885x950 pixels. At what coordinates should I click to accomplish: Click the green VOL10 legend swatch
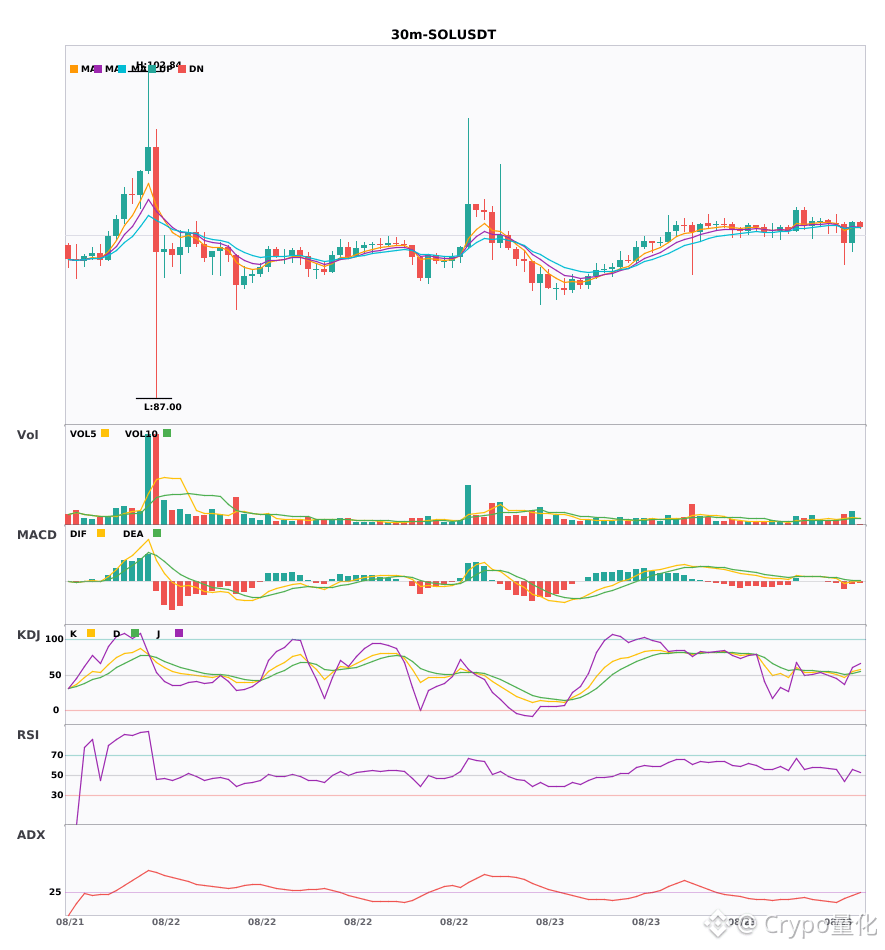[x=167, y=433]
